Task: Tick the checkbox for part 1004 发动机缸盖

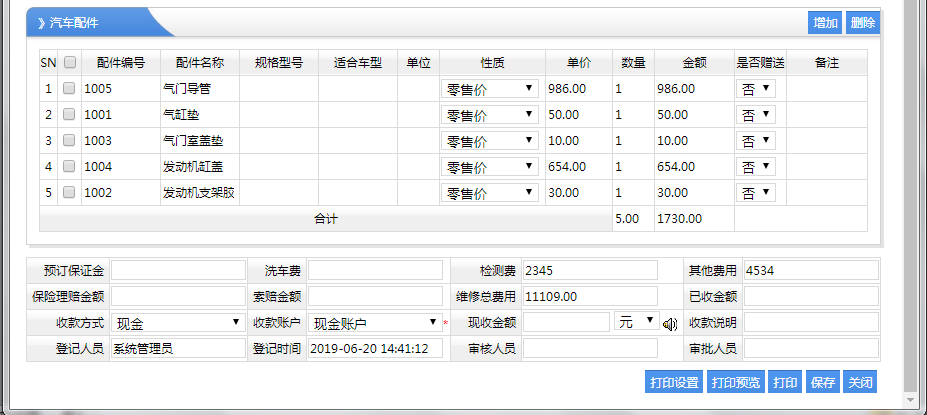Action: coord(69,167)
